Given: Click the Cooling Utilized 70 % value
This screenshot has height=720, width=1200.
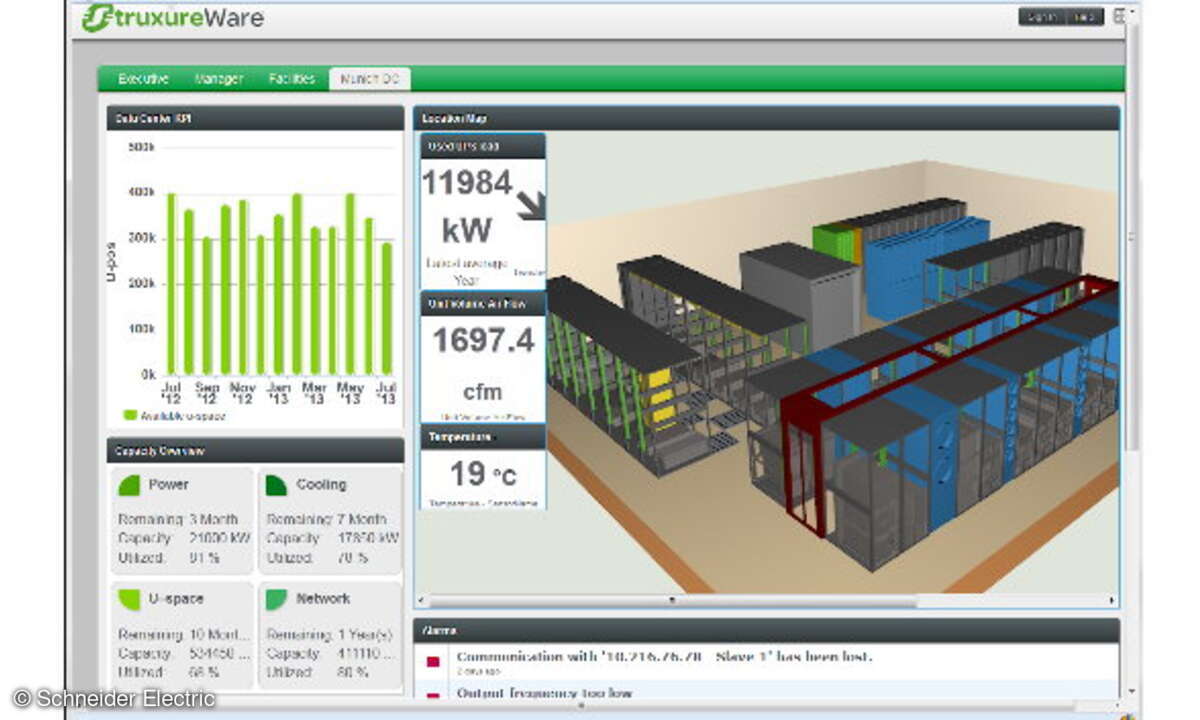Looking at the screenshot, I should click(352, 557).
